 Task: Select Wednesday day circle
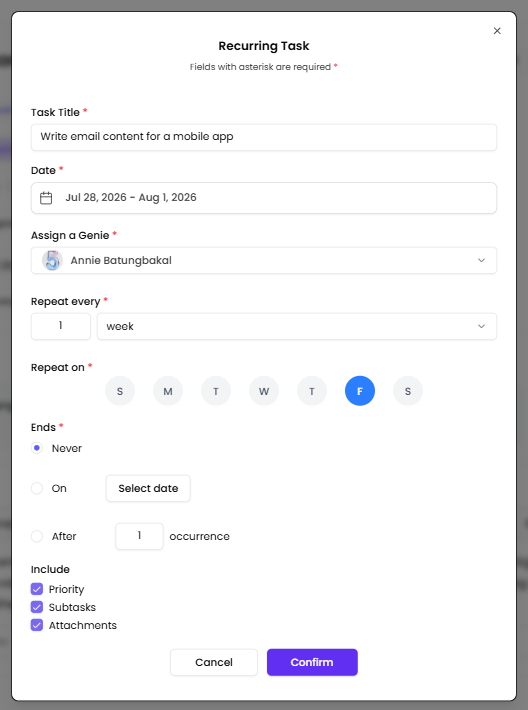point(264,391)
